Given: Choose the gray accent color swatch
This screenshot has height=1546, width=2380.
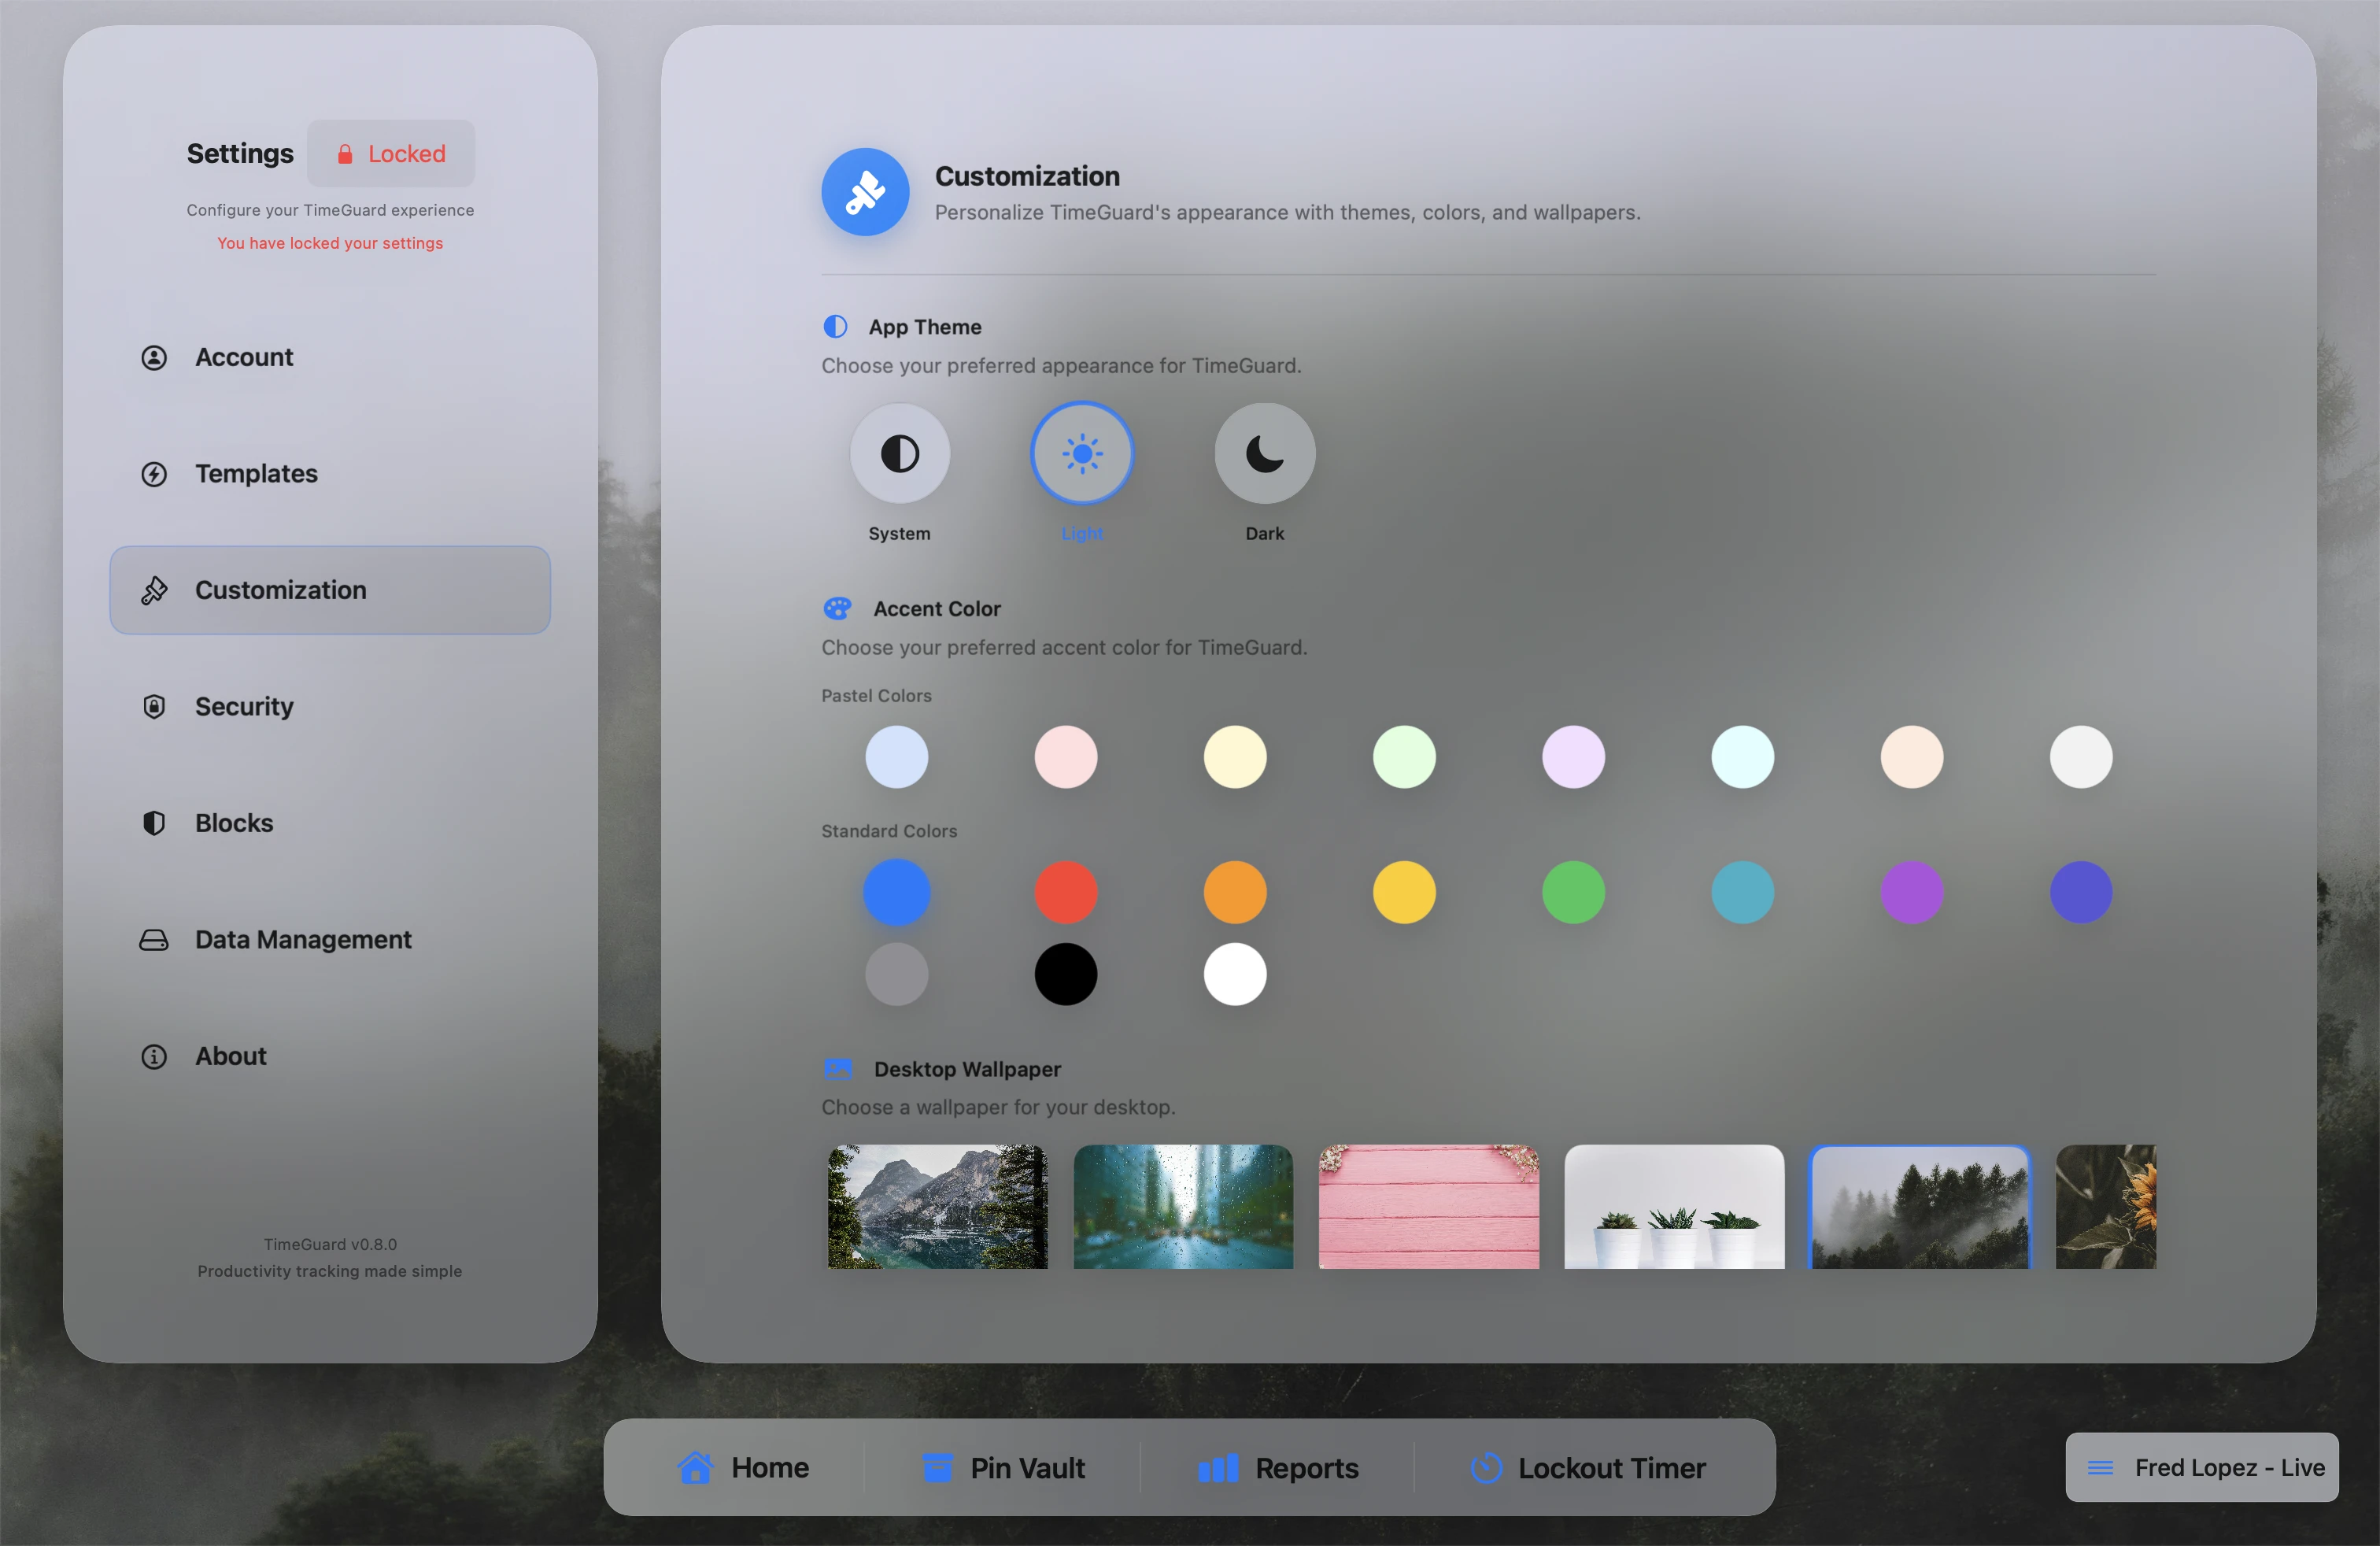Looking at the screenshot, I should 897,974.
